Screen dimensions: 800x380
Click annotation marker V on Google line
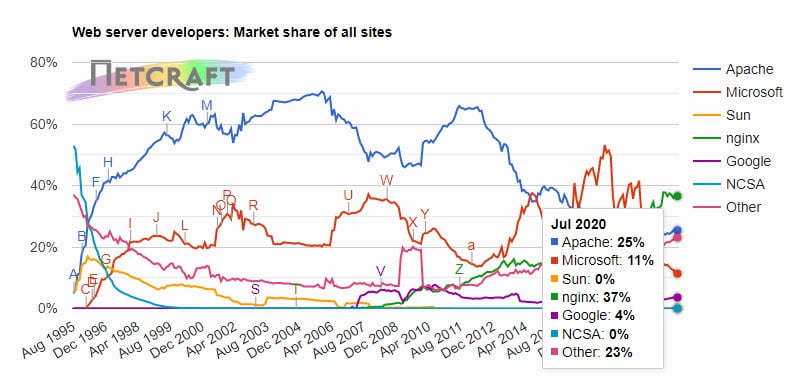(381, 270)
